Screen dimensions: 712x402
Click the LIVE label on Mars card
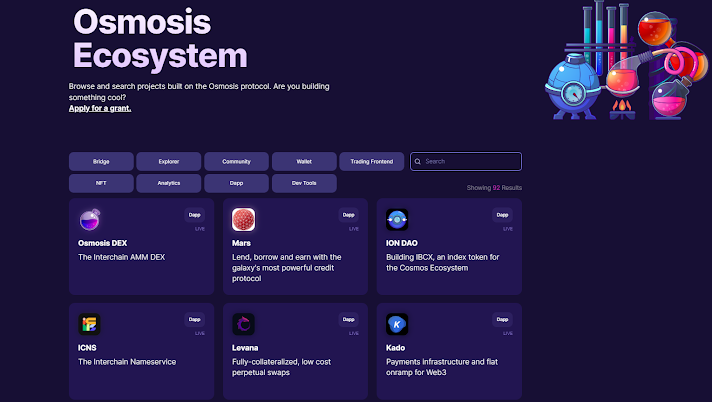click(354, 229)
